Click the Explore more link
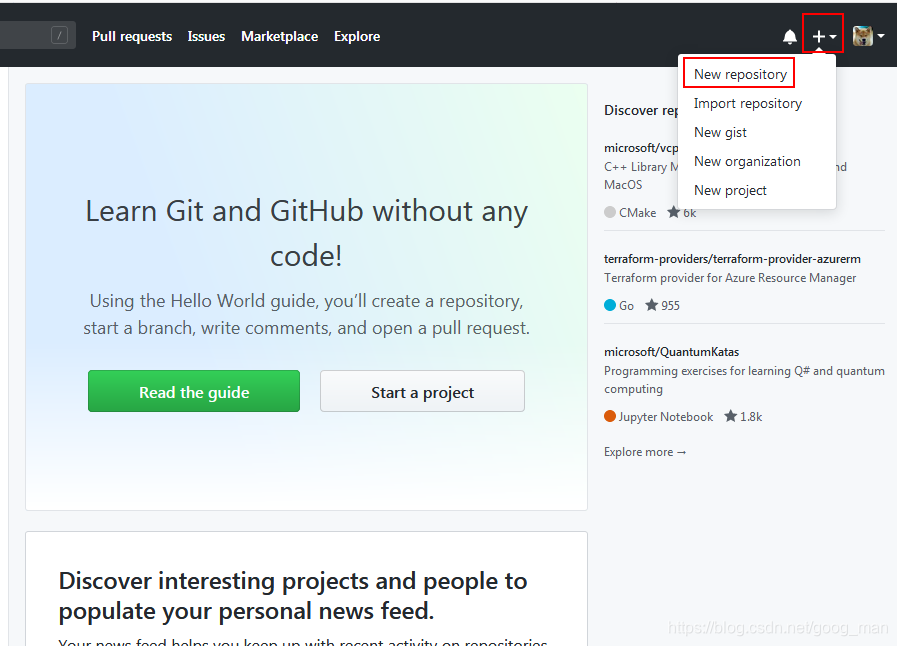Image resolution: width=897 pixels, height=646 pixels. [645, 452]
